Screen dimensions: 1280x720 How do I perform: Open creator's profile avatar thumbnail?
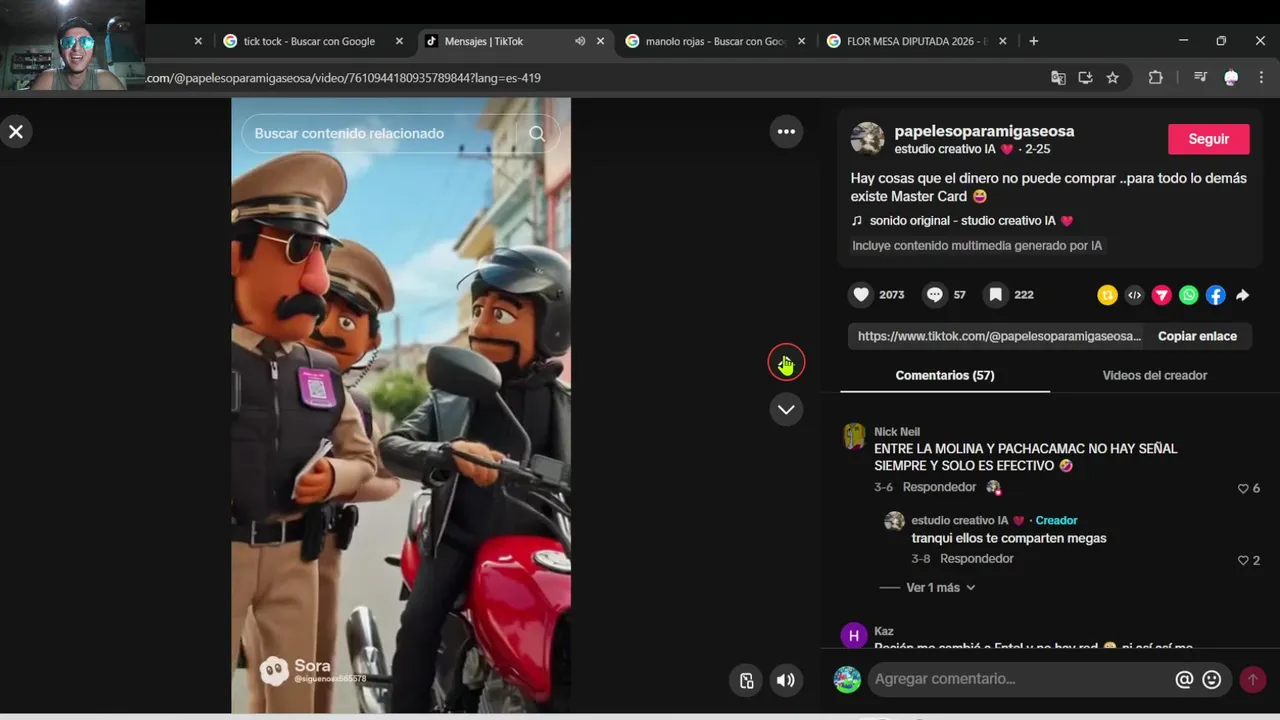click(x=867, y=139)
